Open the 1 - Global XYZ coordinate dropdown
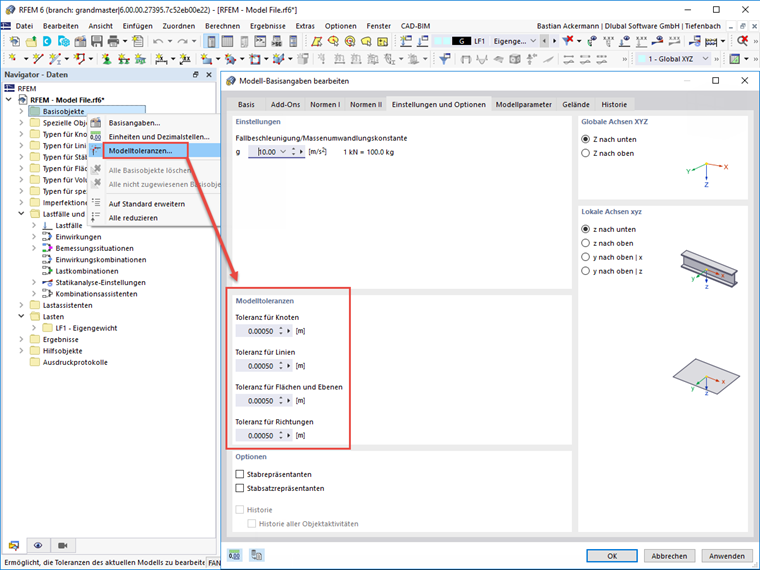 706,59
